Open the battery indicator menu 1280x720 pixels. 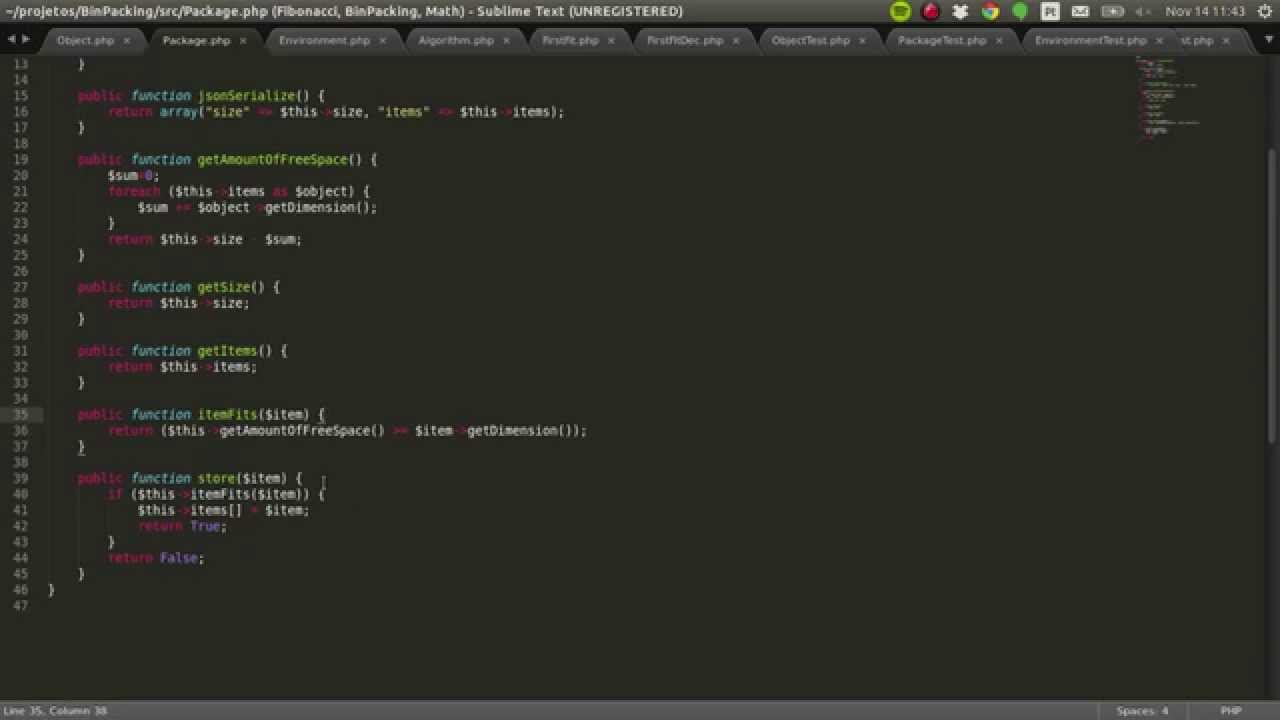1113,12
